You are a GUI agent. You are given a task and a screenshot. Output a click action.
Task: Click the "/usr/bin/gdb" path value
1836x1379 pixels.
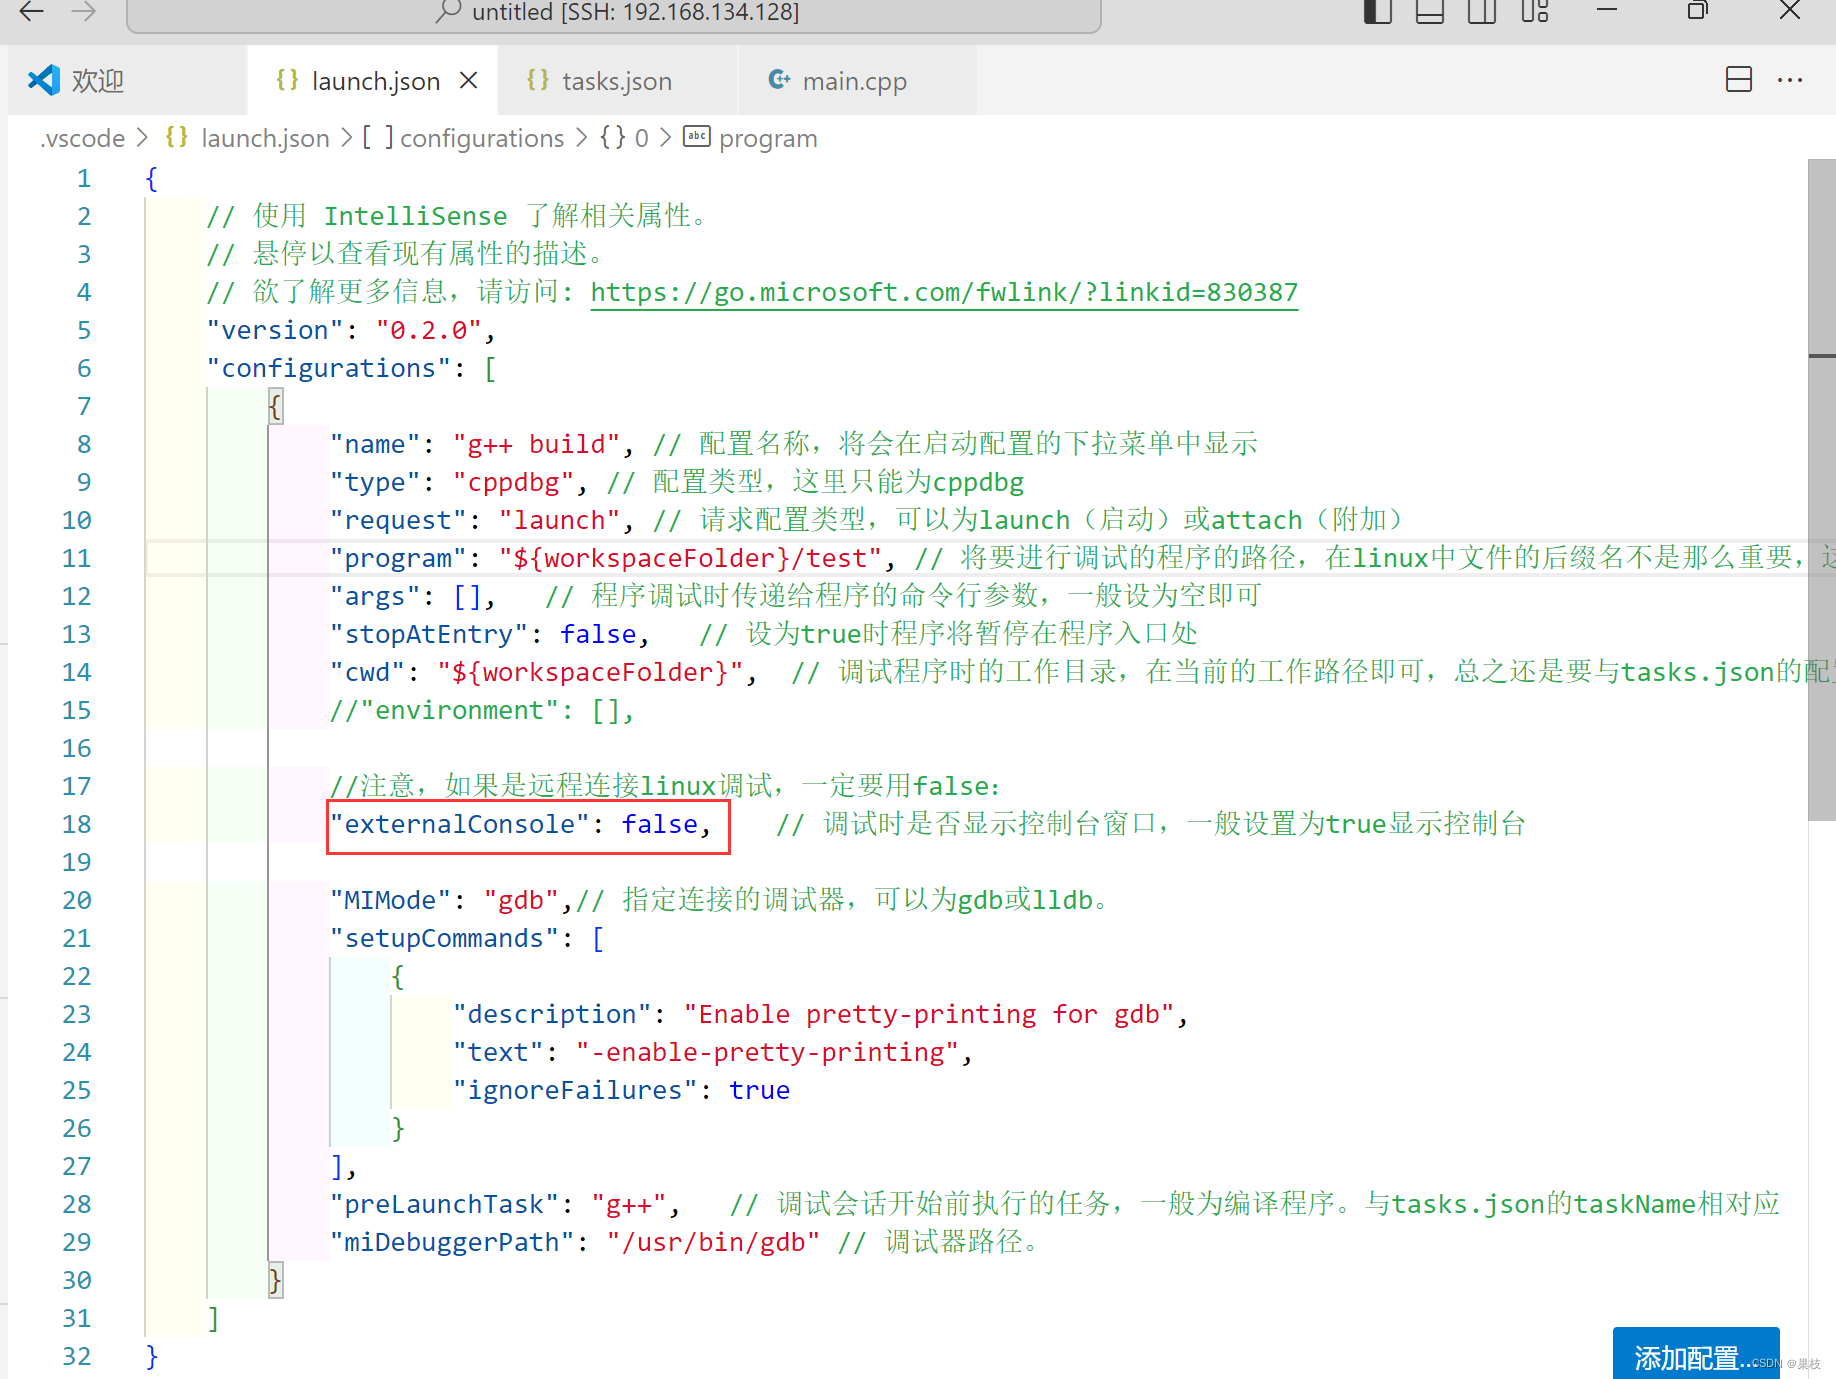click(x=714, y=1242)
